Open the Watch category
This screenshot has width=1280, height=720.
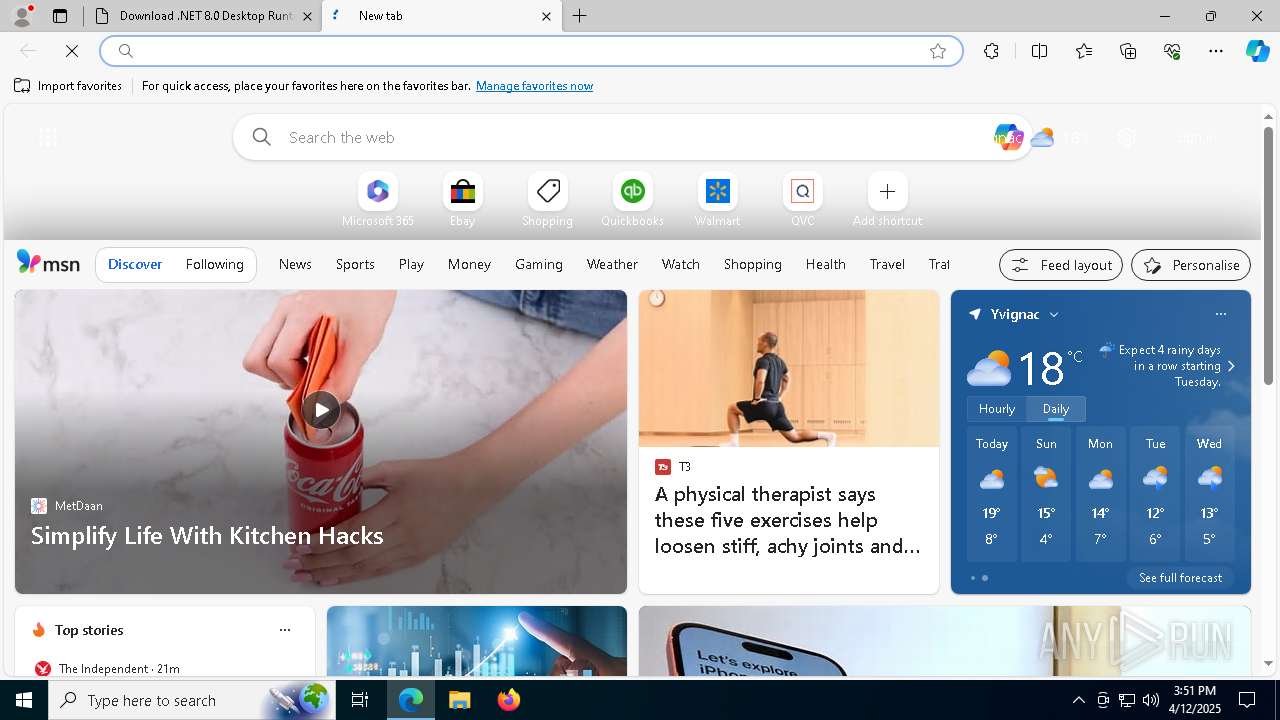680,264
